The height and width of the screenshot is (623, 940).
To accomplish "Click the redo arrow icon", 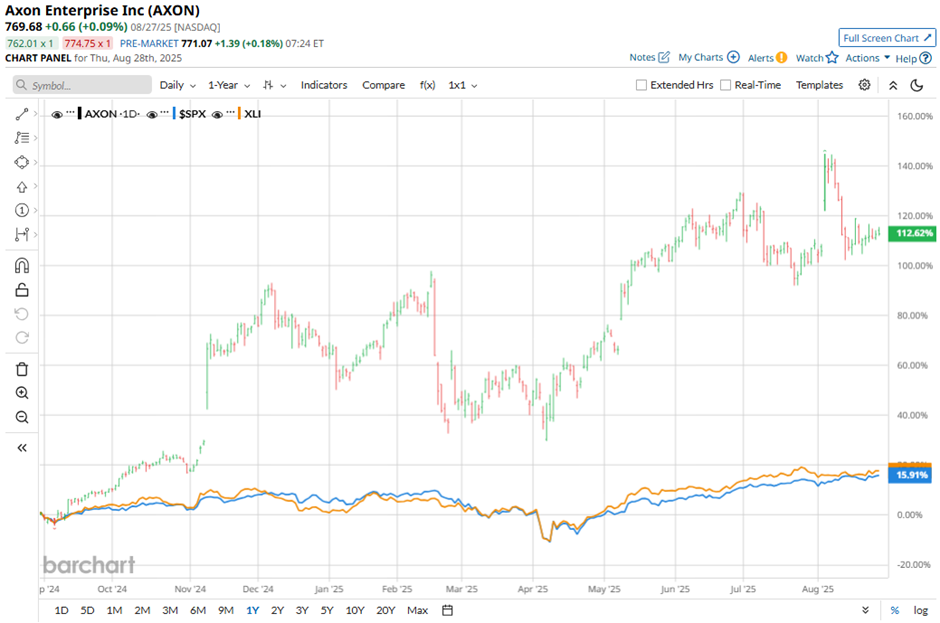I will pyautogui.click(x=22, y=338).
